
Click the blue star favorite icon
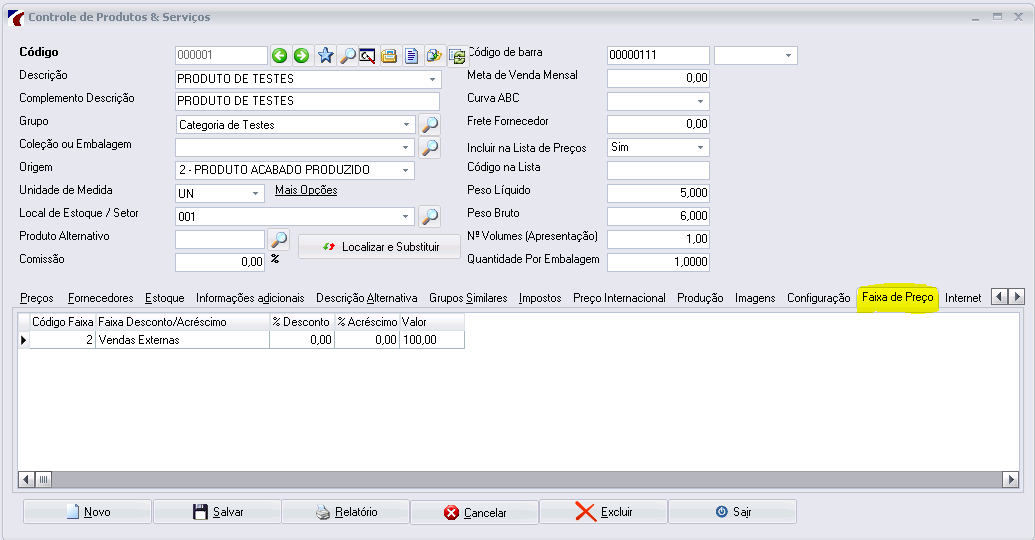point(325,55)
